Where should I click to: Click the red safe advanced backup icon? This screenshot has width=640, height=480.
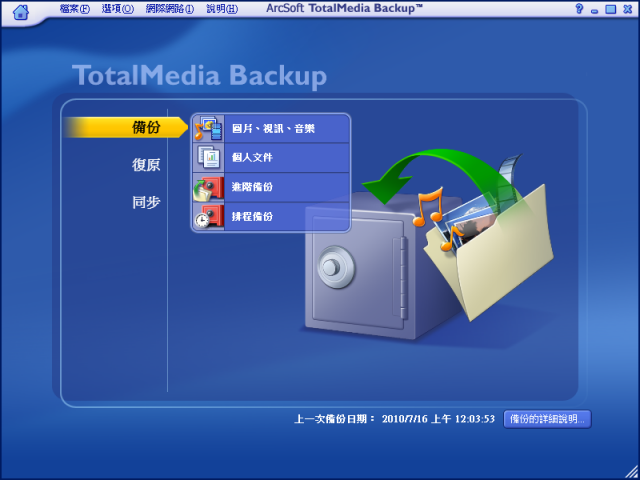coord(208,187)
